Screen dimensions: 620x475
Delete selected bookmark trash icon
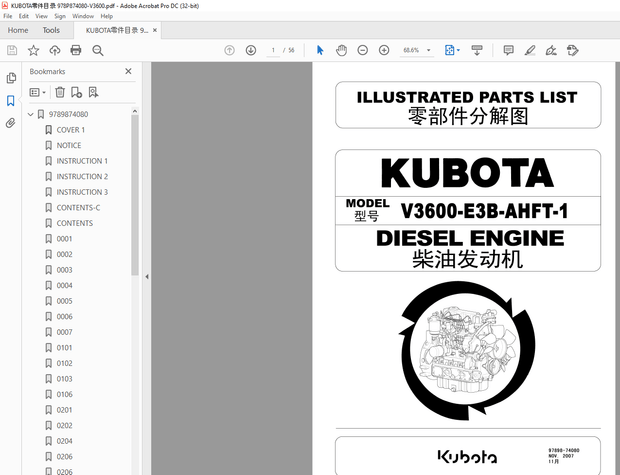[60, 92]
